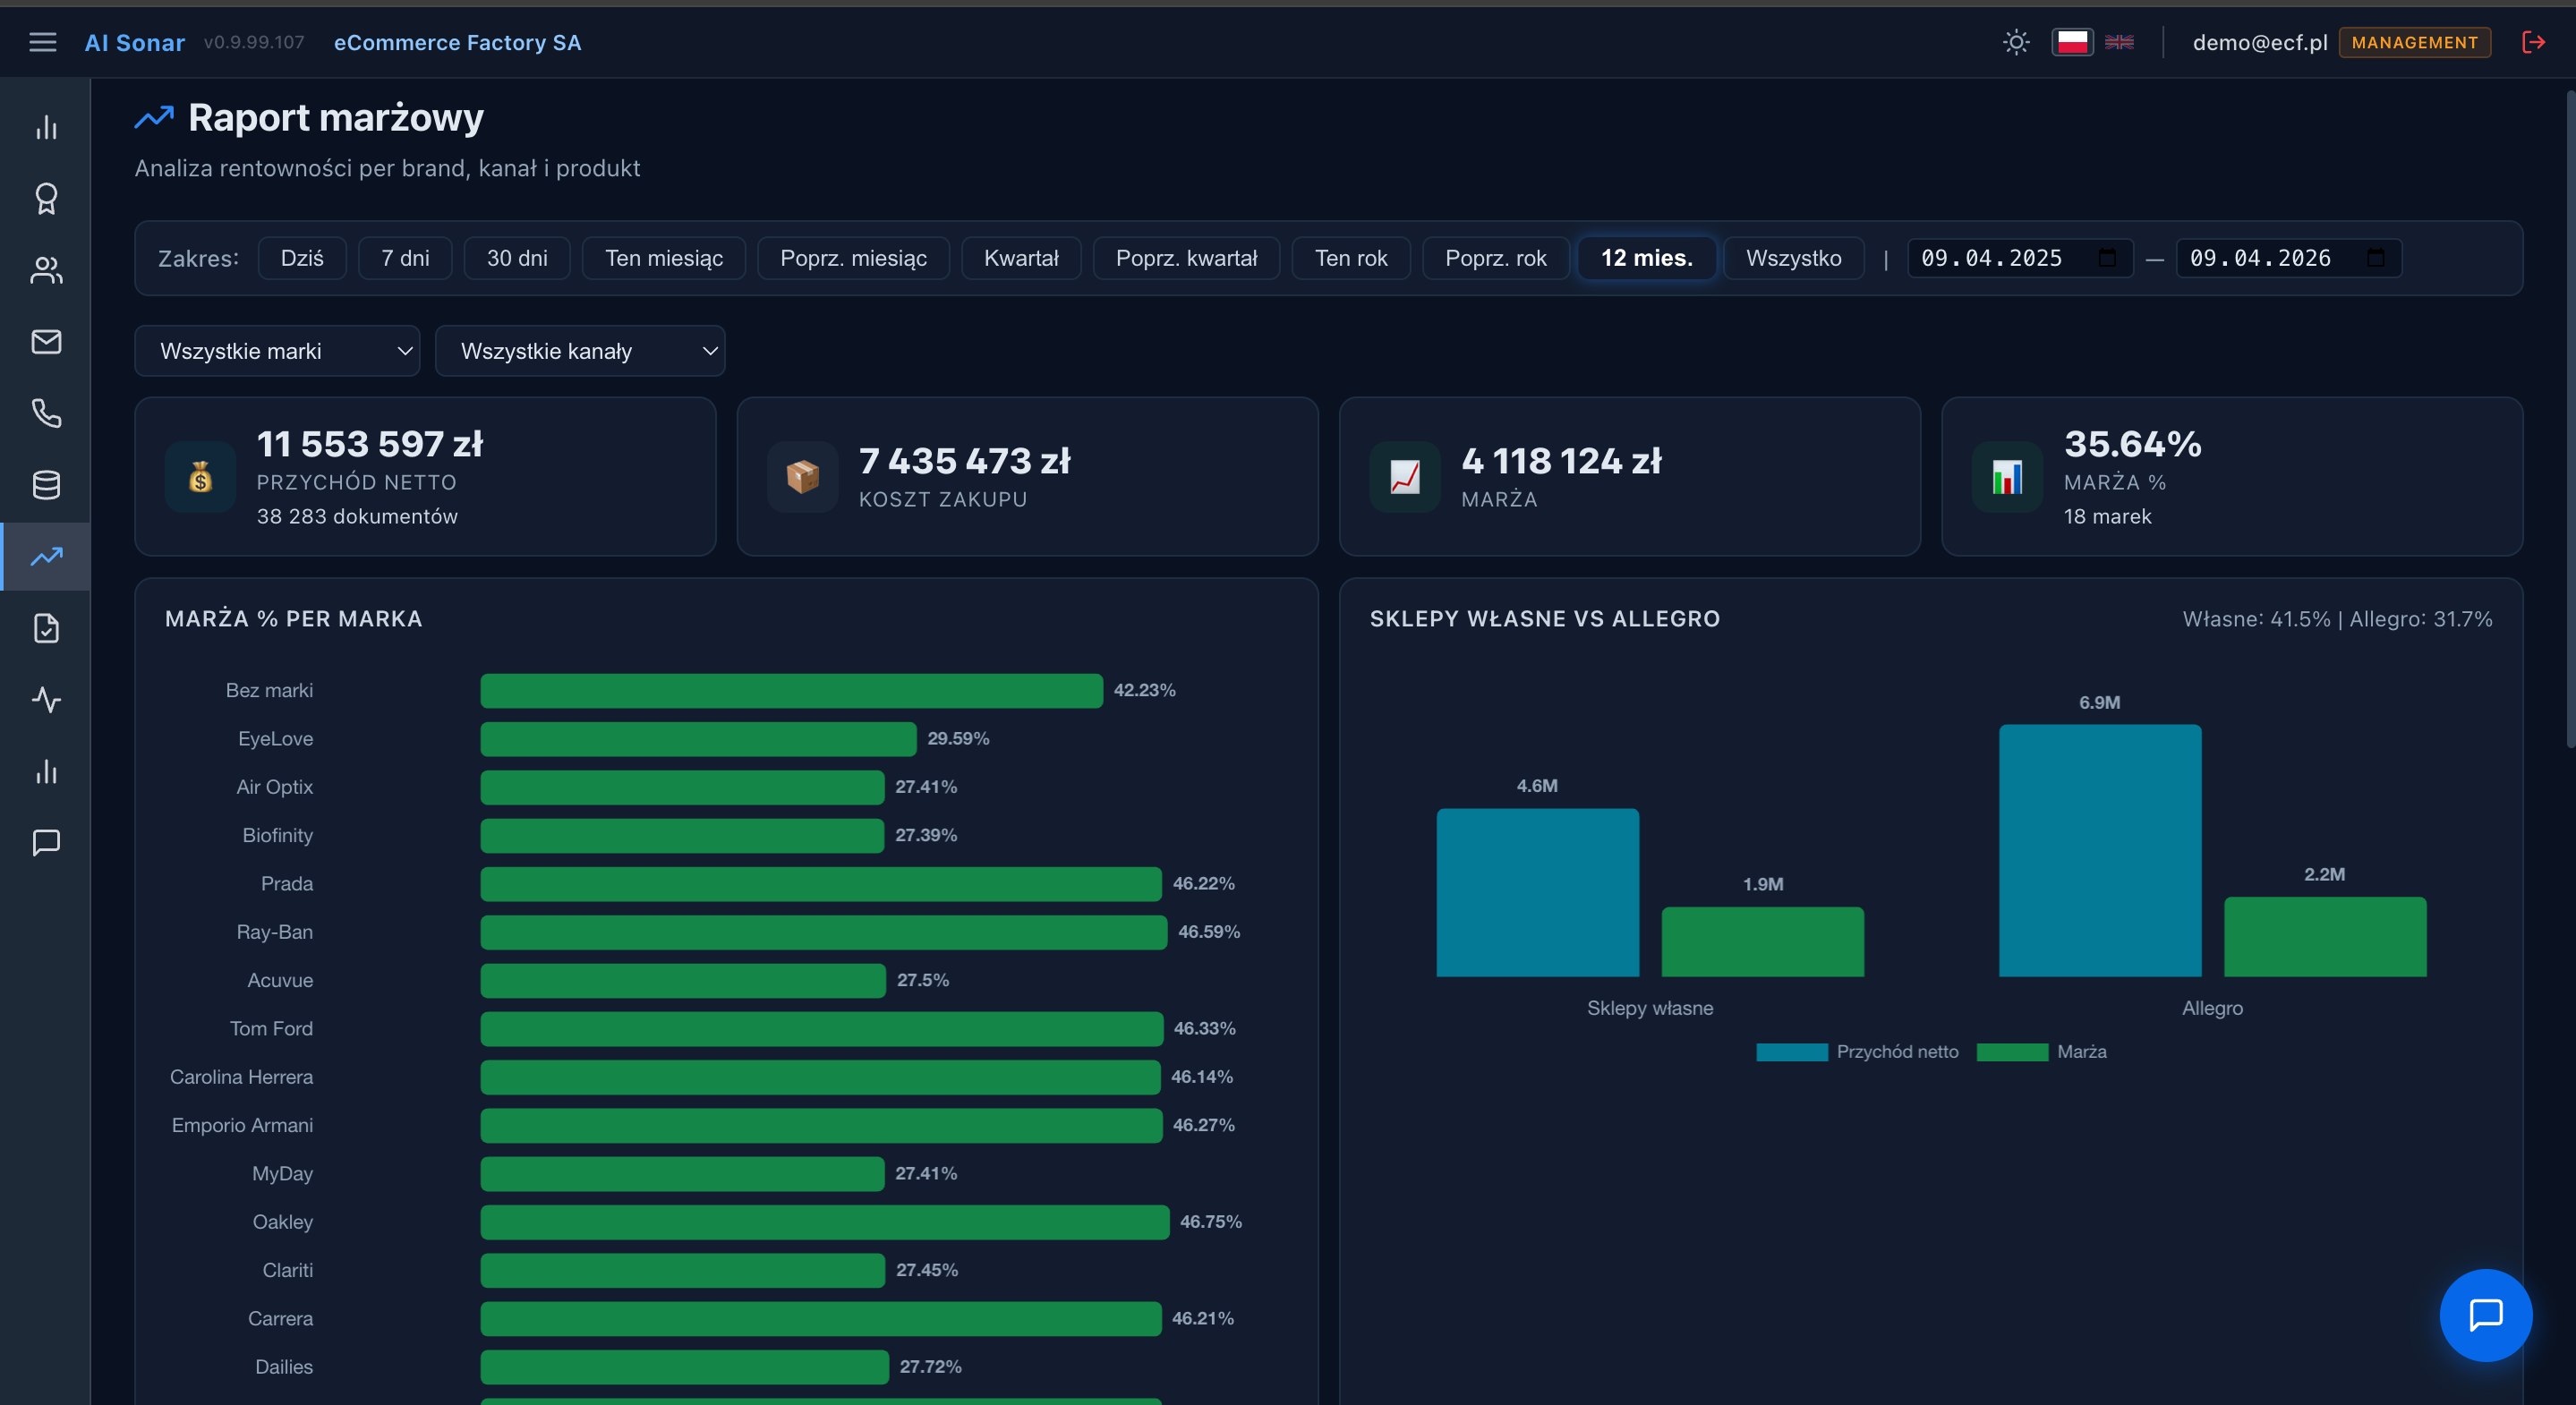The width and height of the screenshot is (2576, 1405).
Task: Select the 30 dni range
Action: tap(517, 258)
